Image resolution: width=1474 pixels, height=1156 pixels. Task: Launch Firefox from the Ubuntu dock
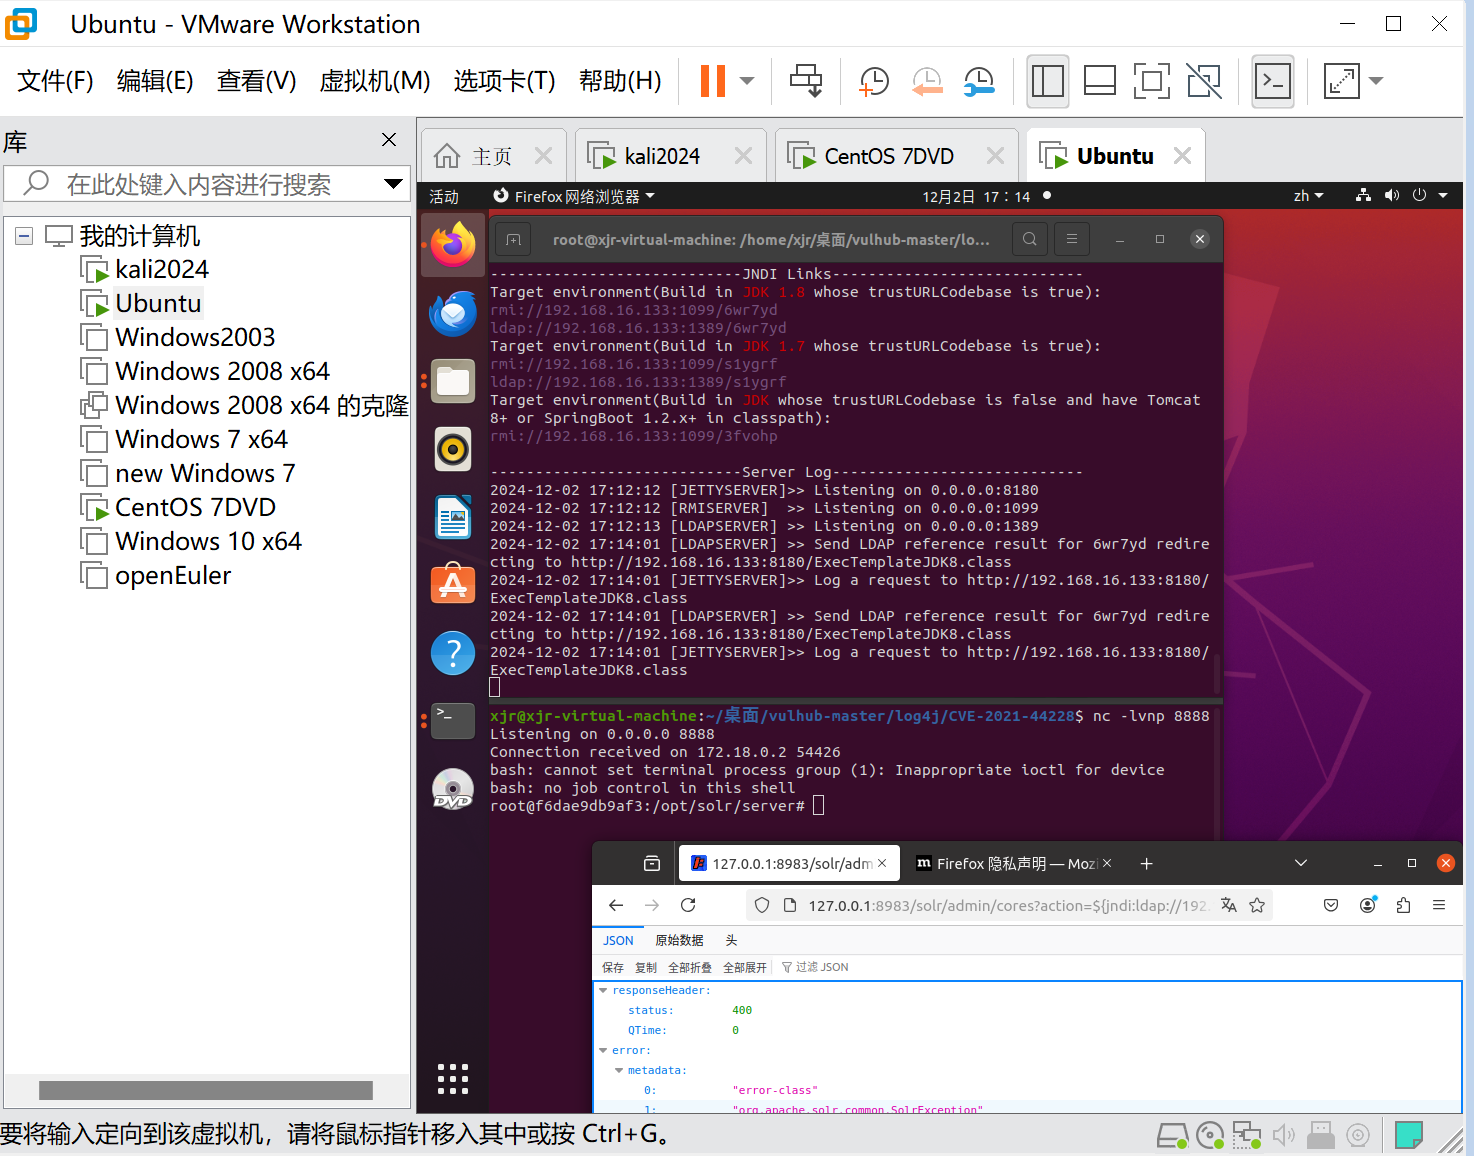[x=453, y=245]
